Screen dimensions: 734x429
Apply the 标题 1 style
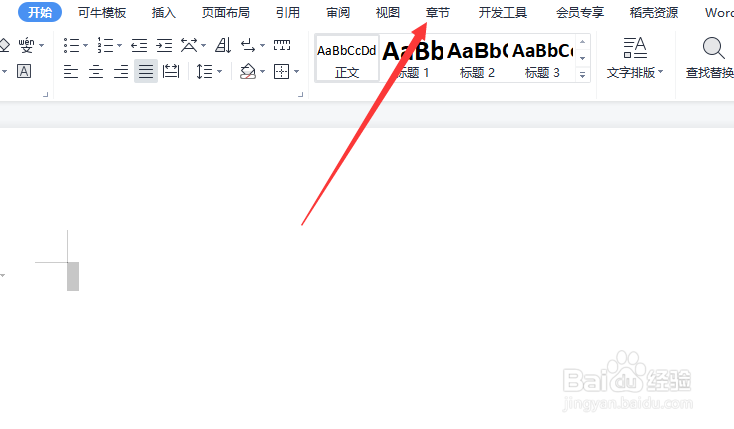tap(412, 59)
